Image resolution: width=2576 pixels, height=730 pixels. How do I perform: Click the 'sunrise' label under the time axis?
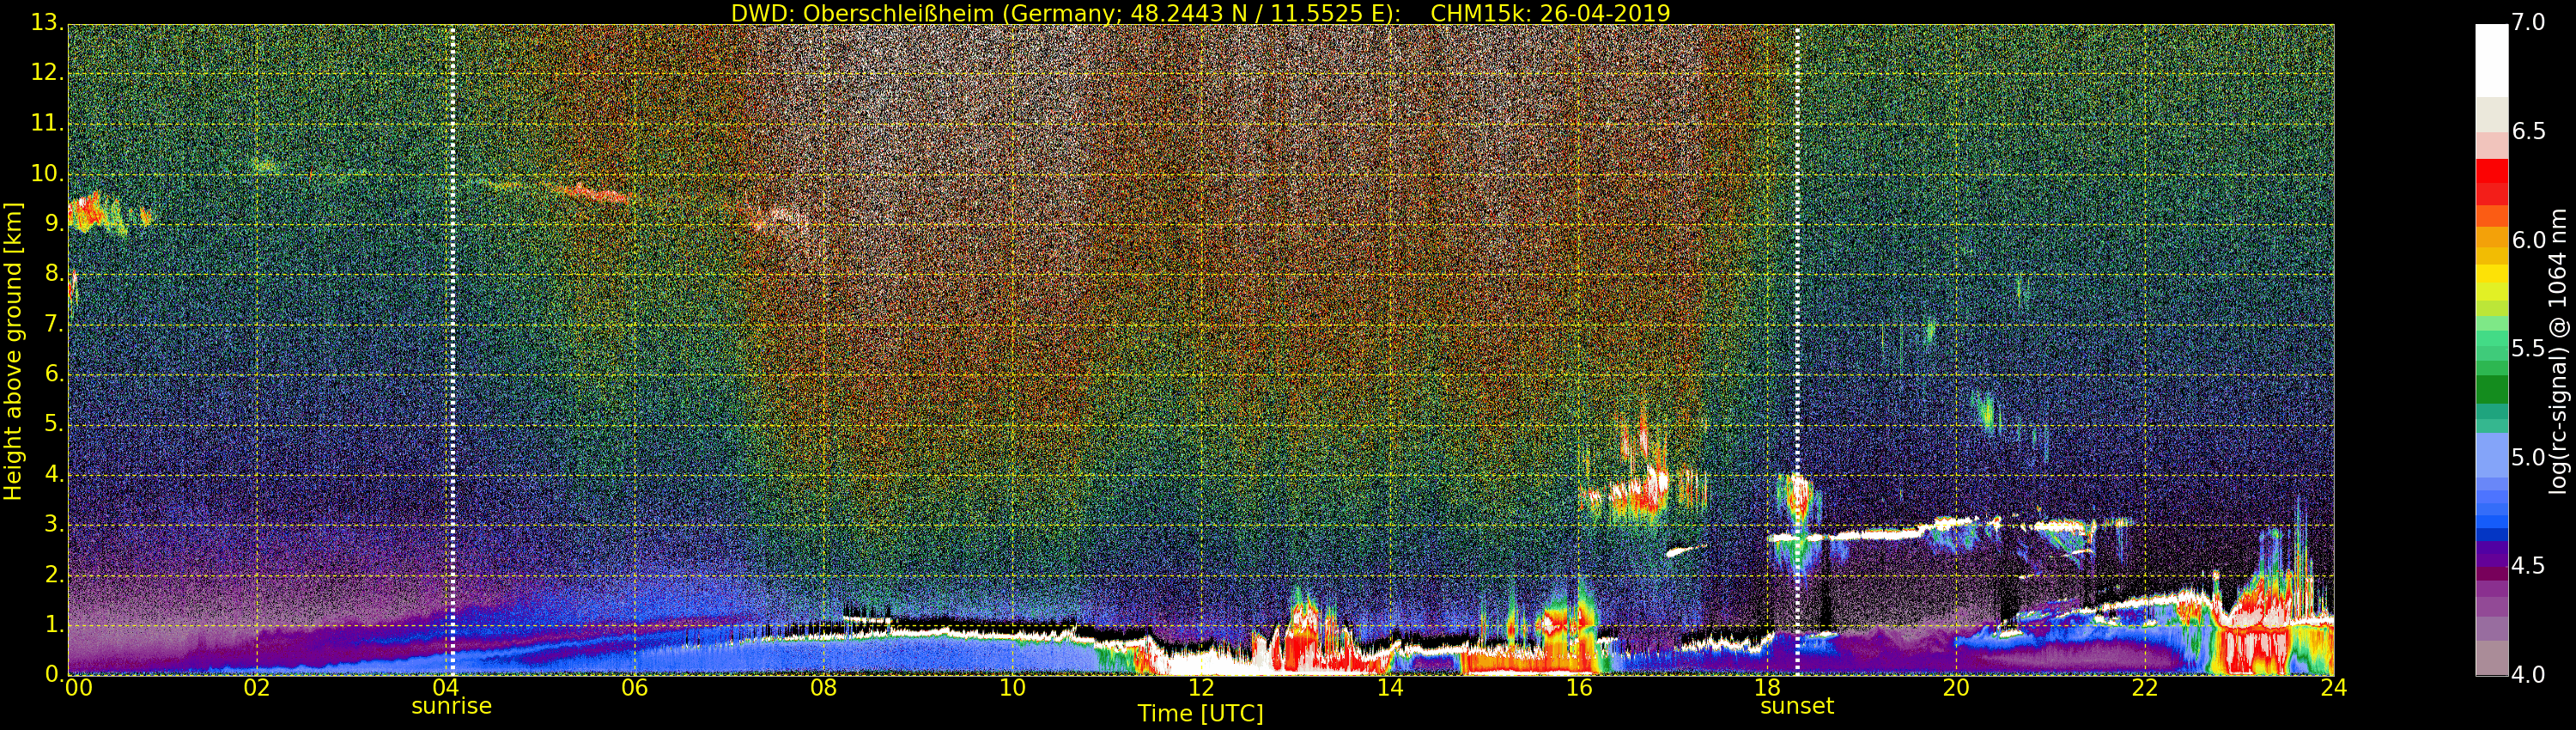(452, 706)
